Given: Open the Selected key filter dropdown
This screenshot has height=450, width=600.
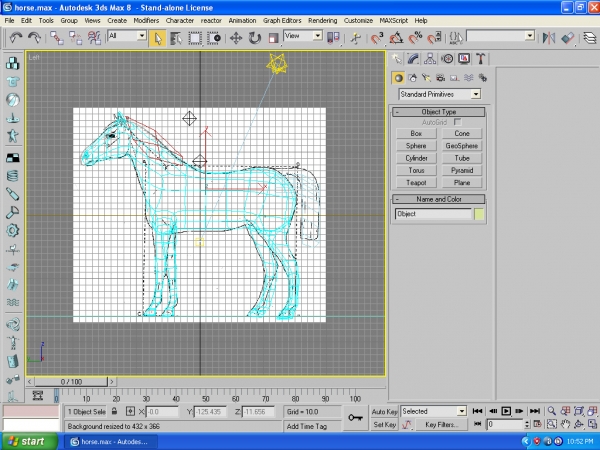Looking at the screenshot, I should 434,411.
